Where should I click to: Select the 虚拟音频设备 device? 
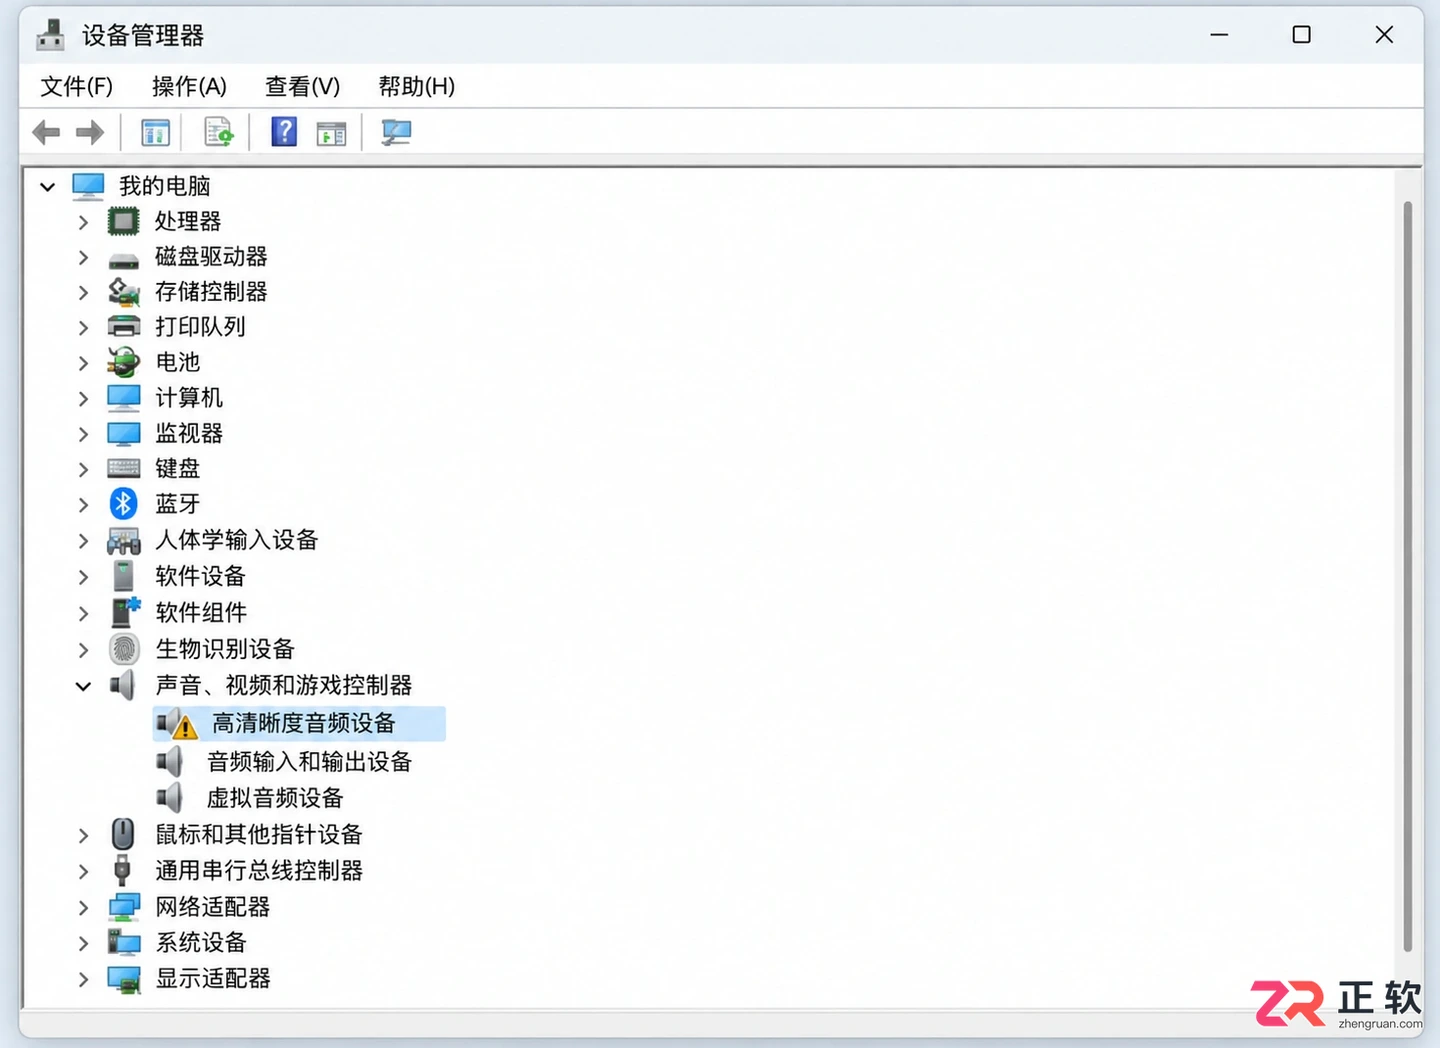[275, 798]
